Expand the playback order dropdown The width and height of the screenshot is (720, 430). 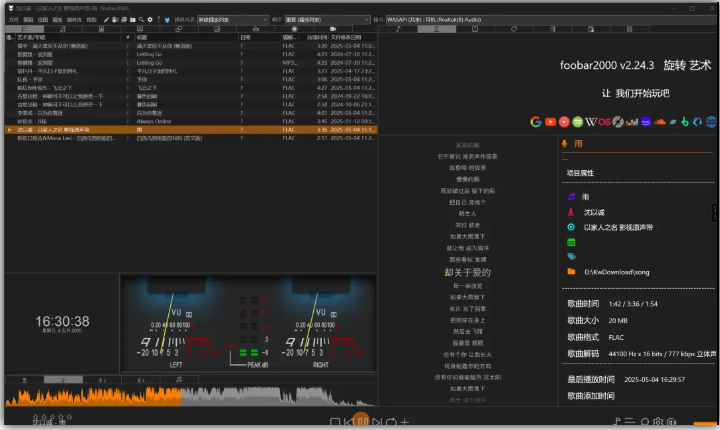(x=327, y=20)
